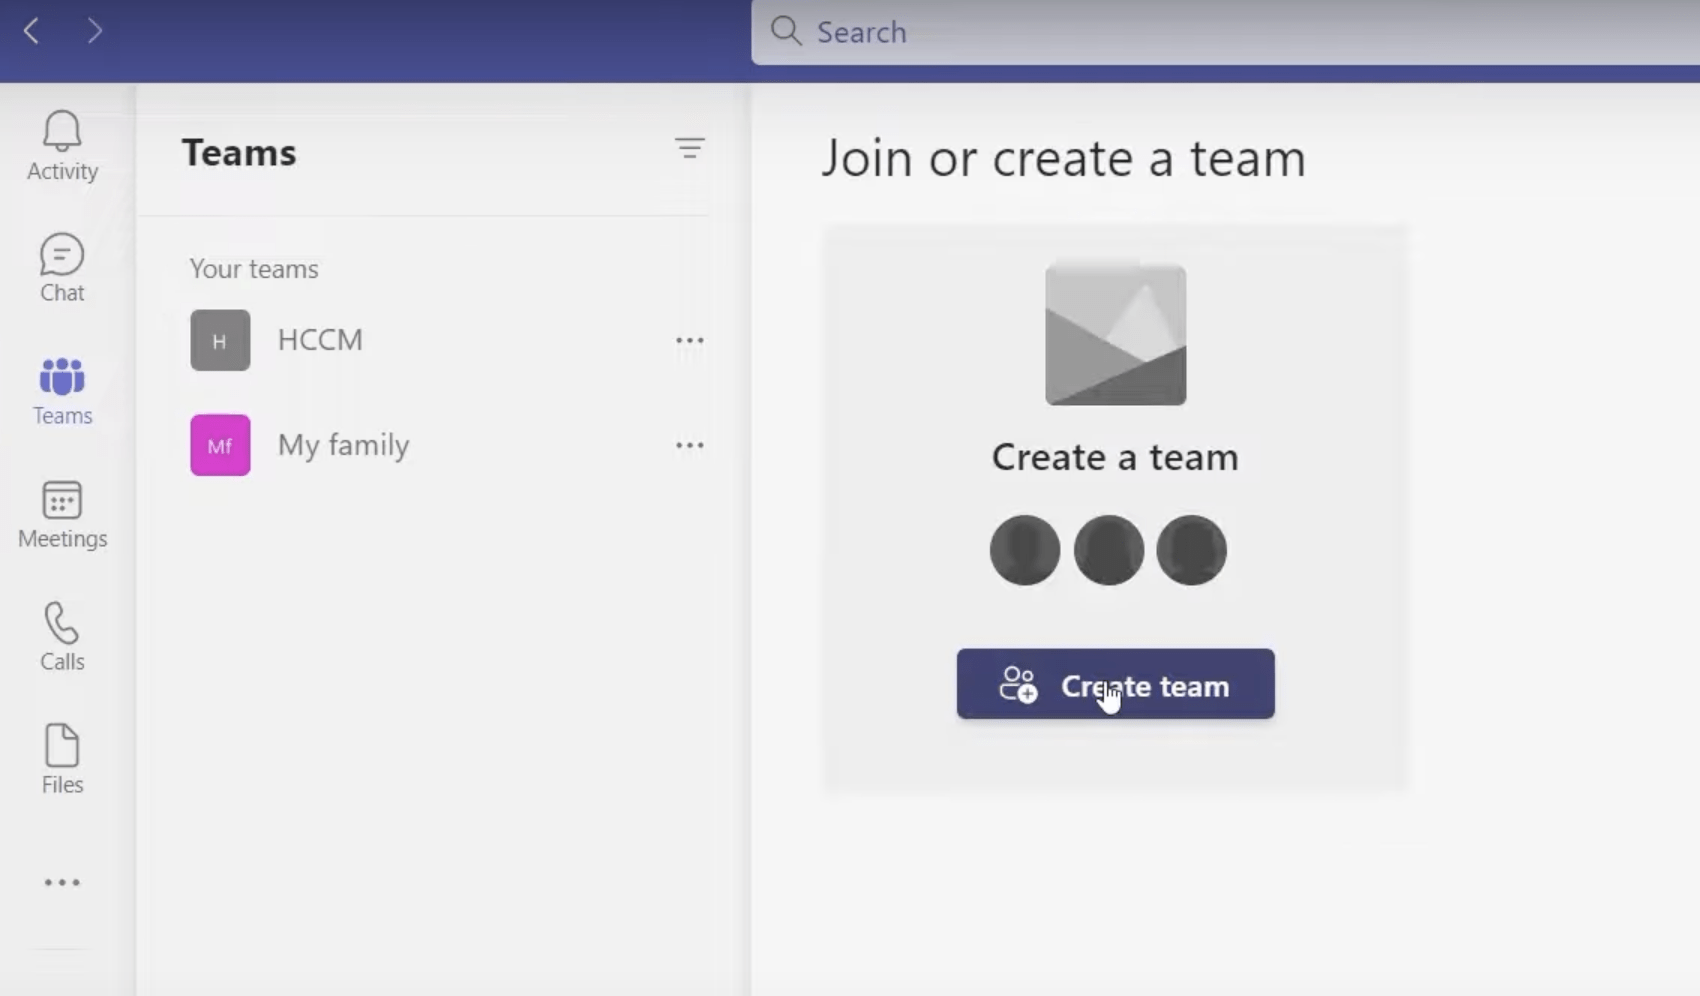Click the 'Create a team' card title
This screenshot has width=1700, height=996.
[1115, 457]
